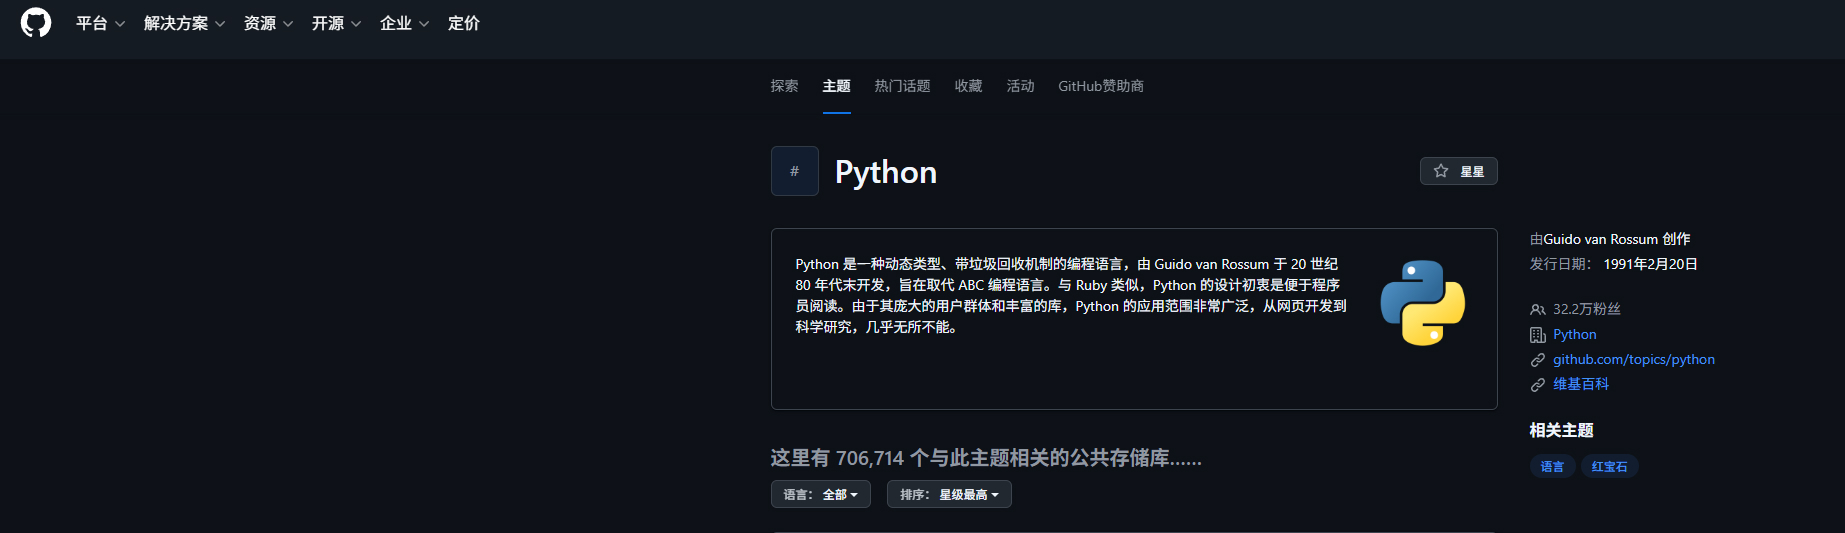Click the 706,714 public repositories heading

click(986, 458)
